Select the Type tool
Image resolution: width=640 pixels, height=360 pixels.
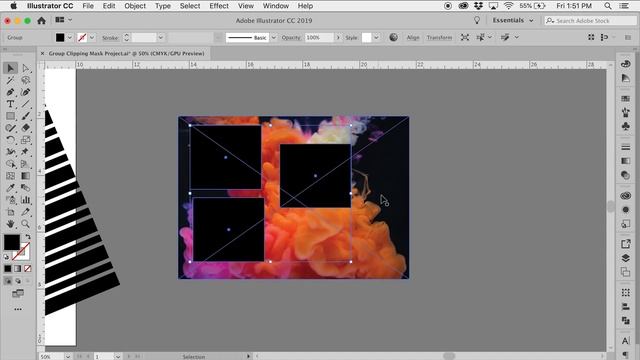[11, 104]
